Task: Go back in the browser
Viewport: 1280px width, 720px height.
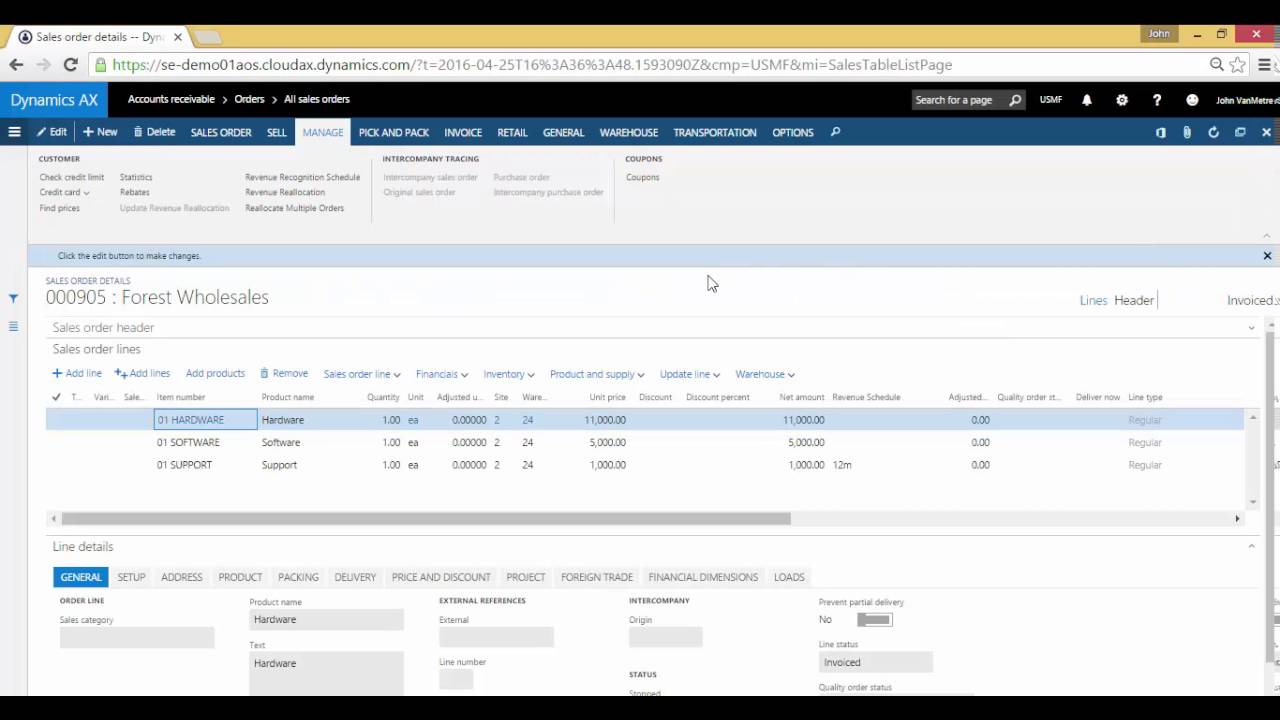Action: tap(16, 64)
